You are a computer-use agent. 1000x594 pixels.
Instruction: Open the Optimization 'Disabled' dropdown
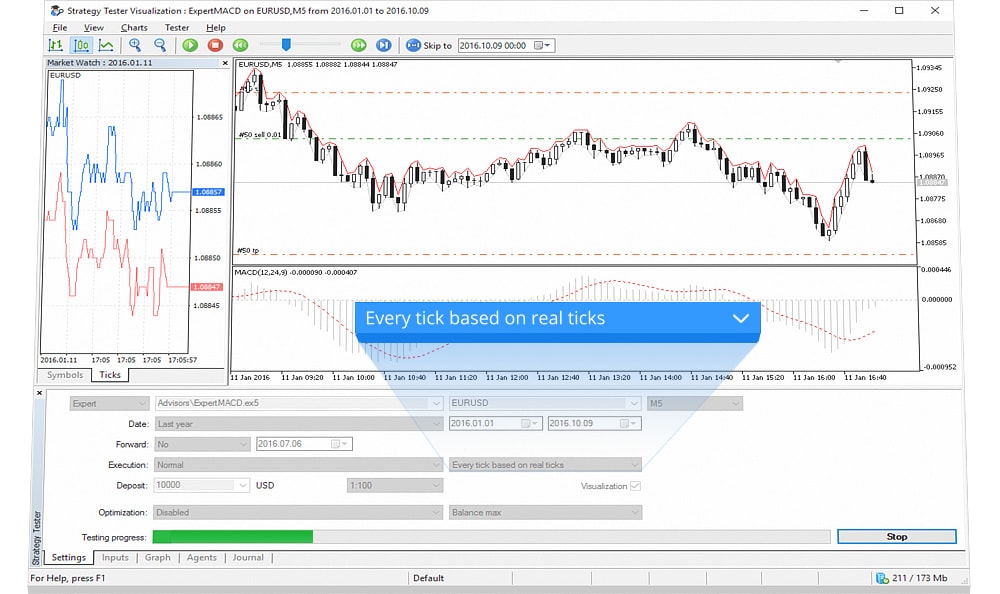click(298, 512)
